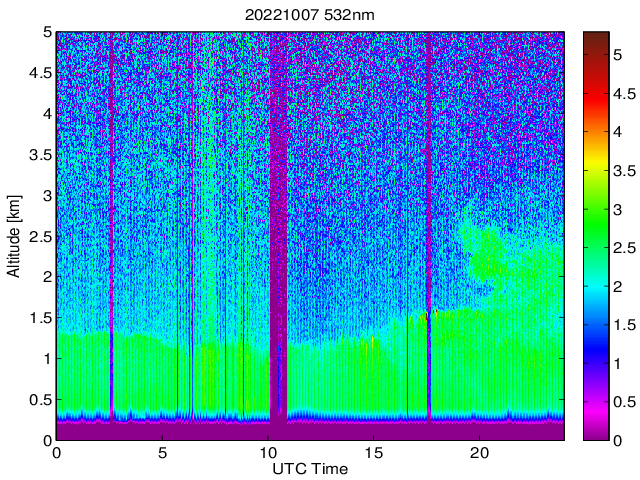The width and height of the screenshot is (640, 480).
Task: Click the x-axis tick label 15
Action: (373, 453)
